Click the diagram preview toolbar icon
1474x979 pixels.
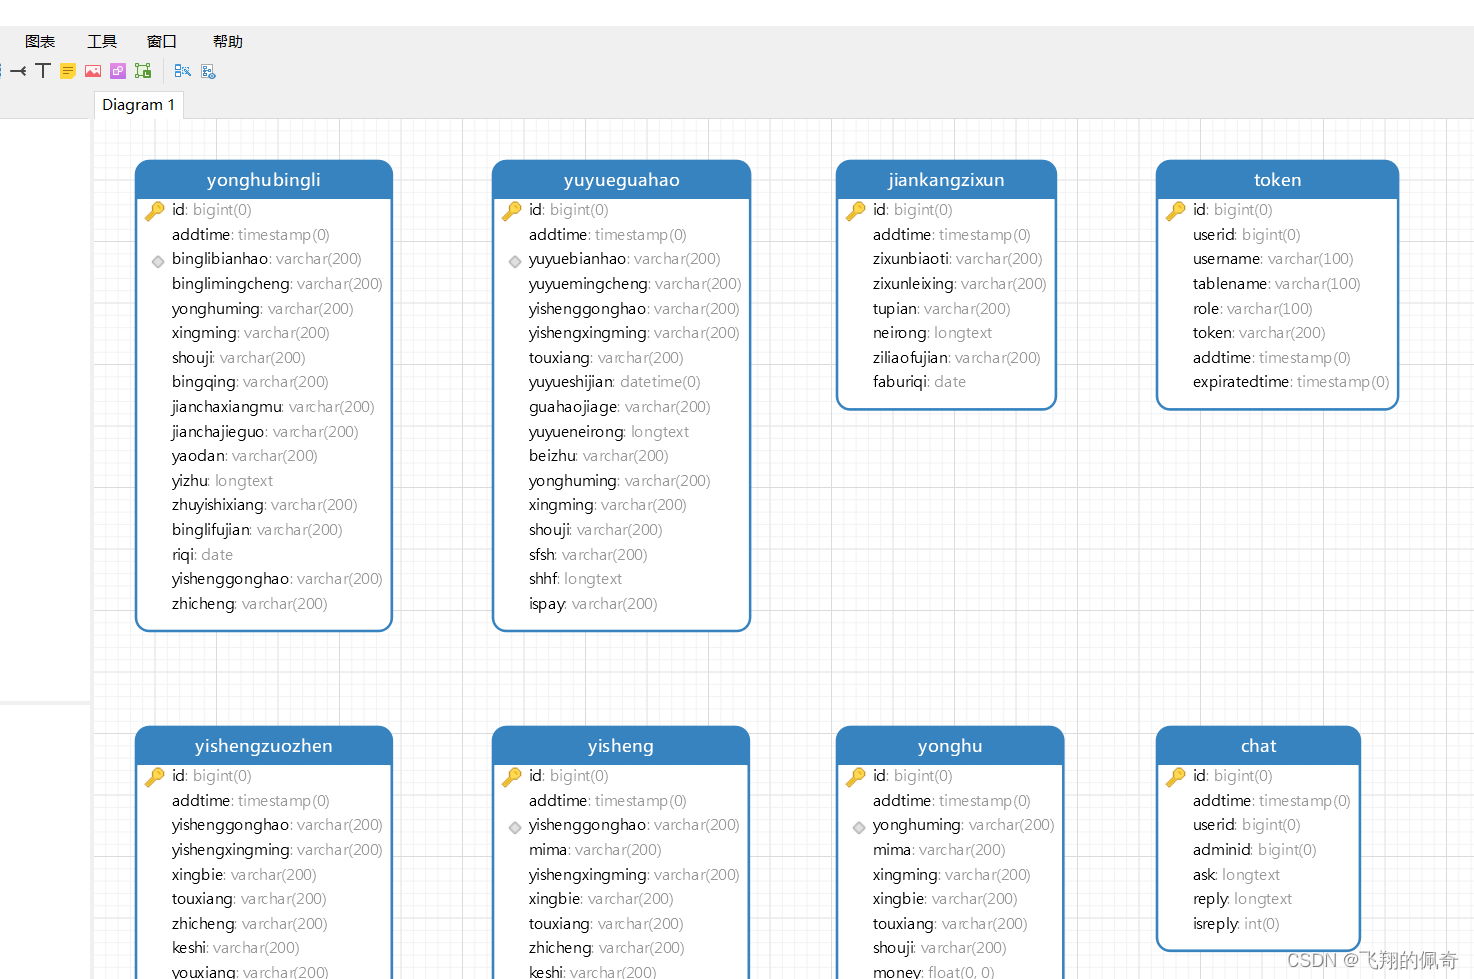pyautogui.click(x=208, y=71)
